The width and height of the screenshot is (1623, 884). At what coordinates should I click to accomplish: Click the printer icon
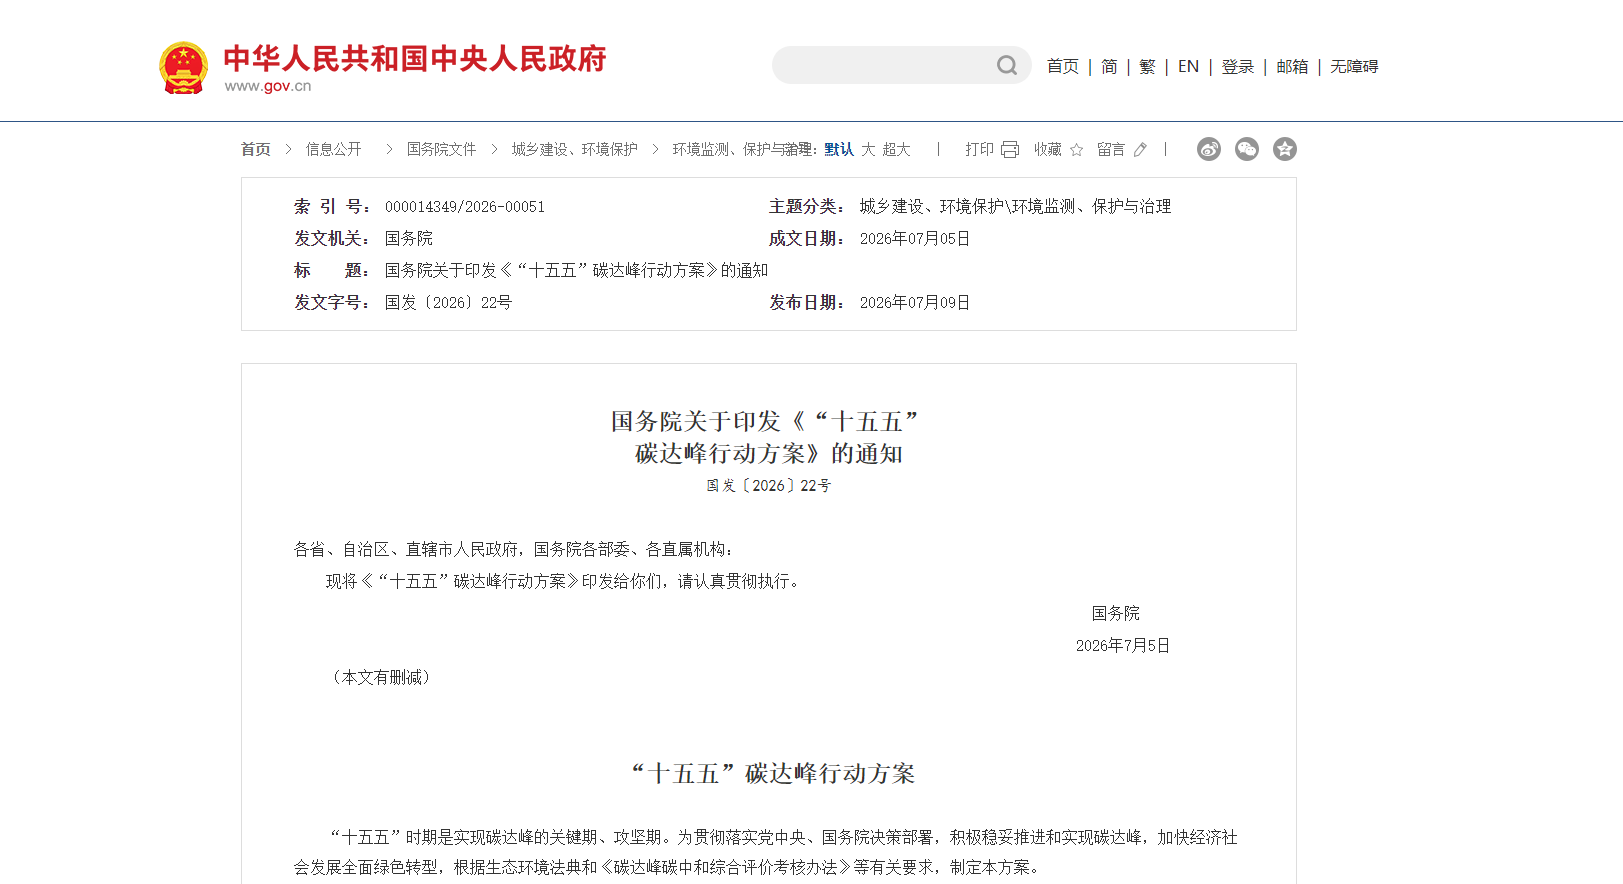coord(1010,149)
